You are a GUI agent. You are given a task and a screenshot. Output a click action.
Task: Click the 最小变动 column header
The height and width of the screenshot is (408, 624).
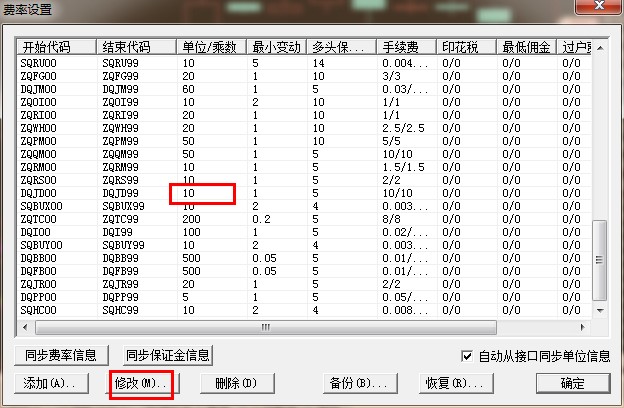pyautogui.click(x=277, y=47)
